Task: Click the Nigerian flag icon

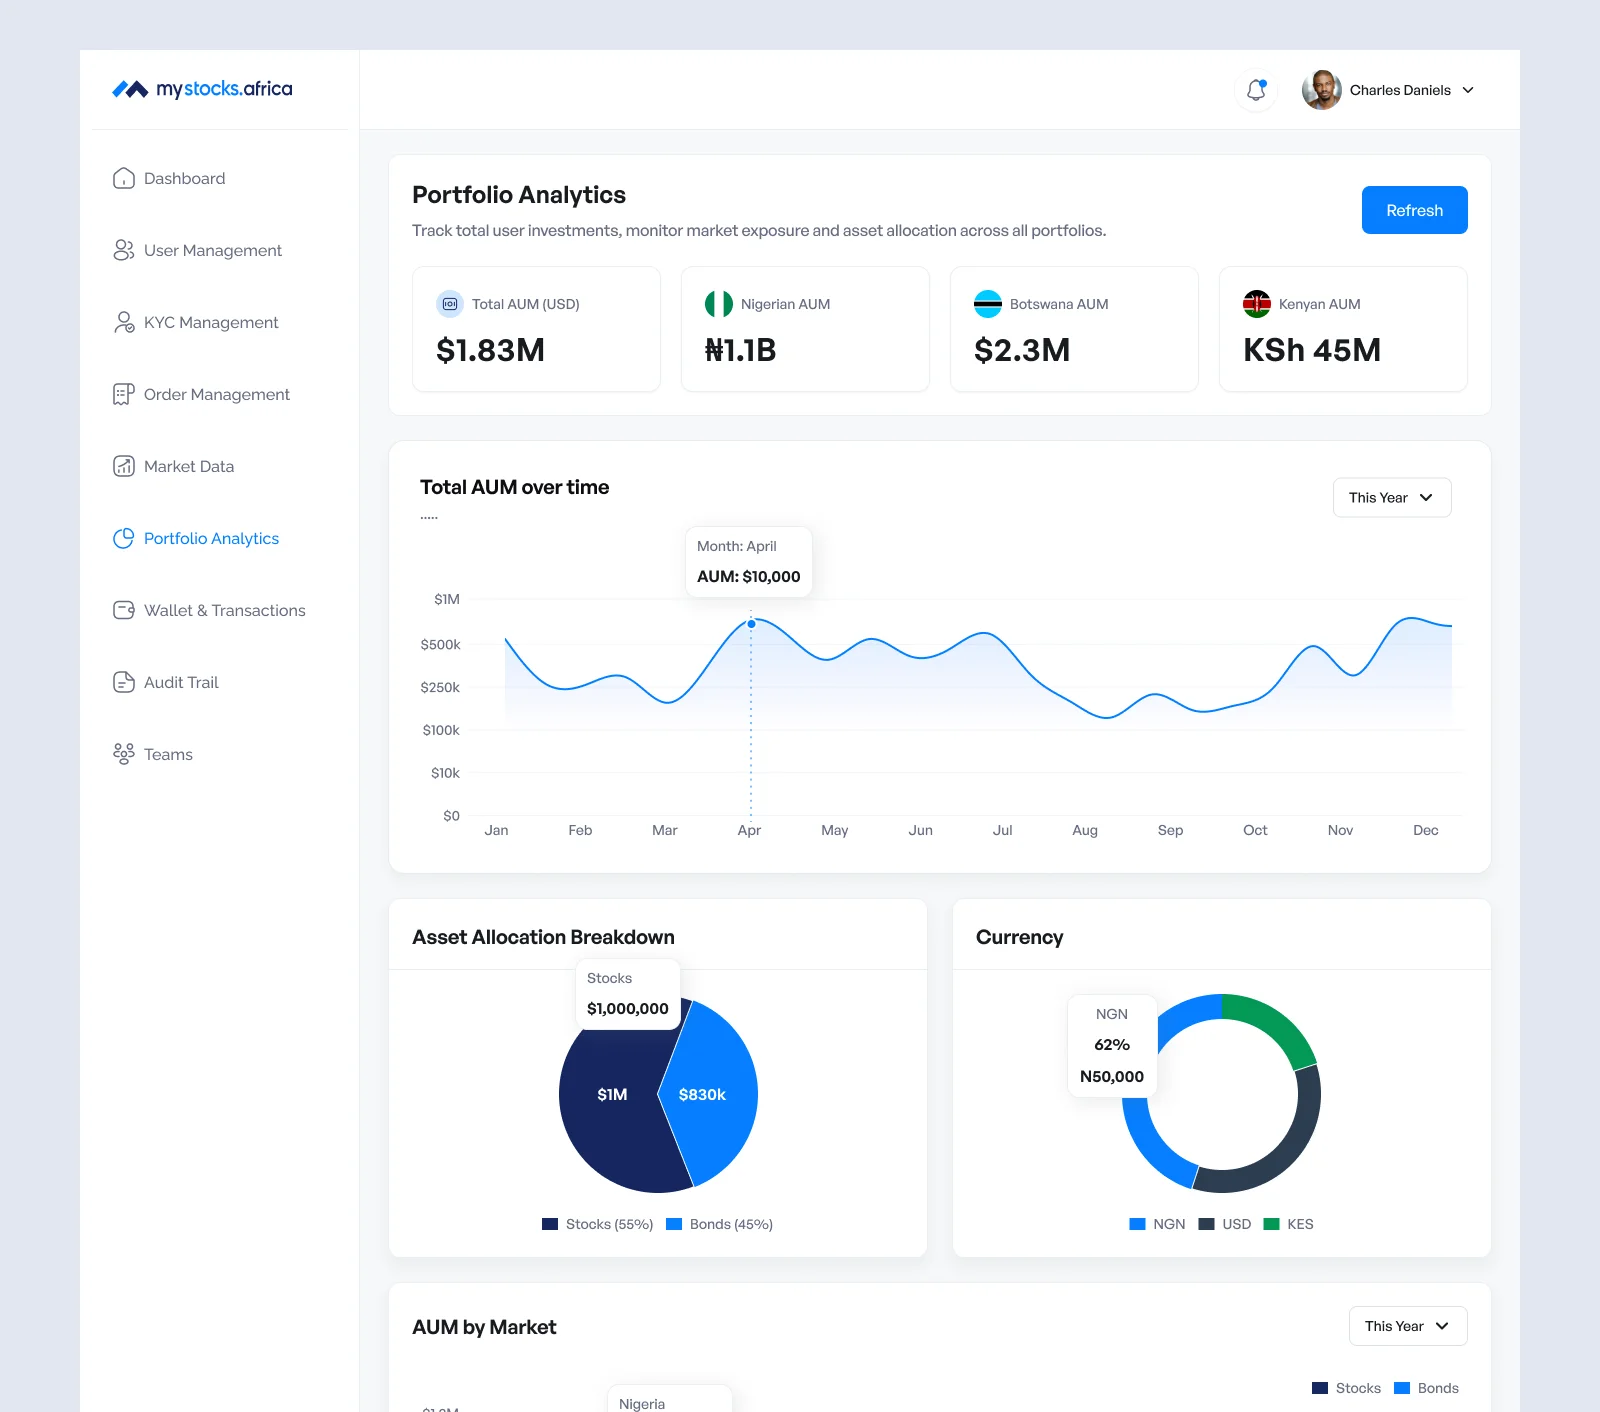Action: click(x=719, y=304)
